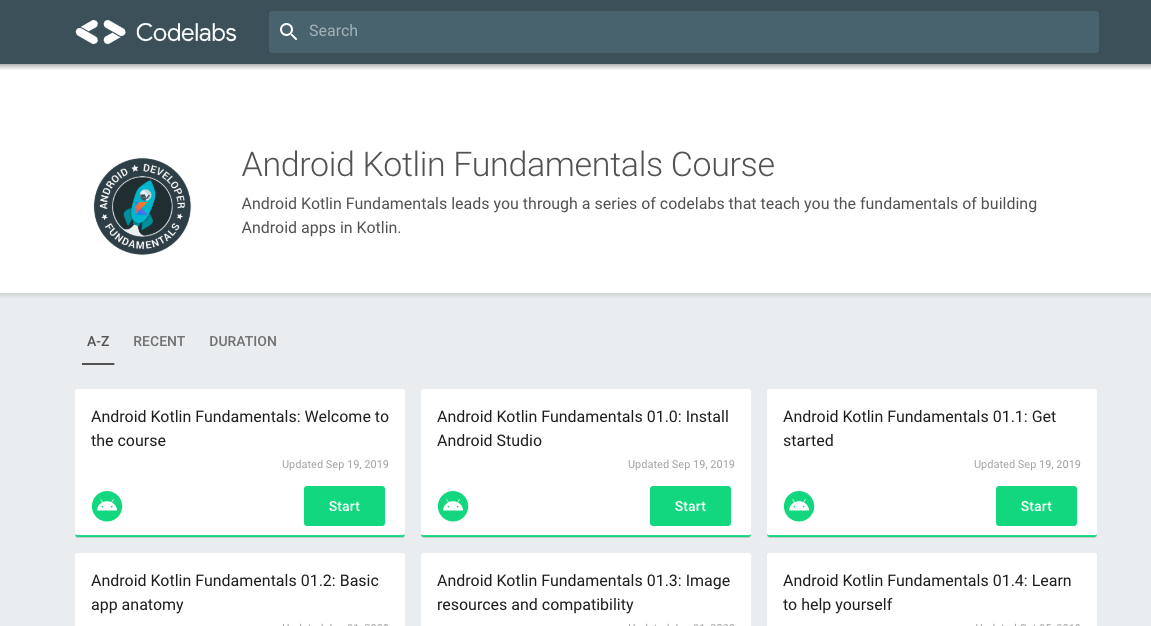The image size is (1151, 626).
Task: Click Android icon on Welcome to the course card
Action: [107, 506]
